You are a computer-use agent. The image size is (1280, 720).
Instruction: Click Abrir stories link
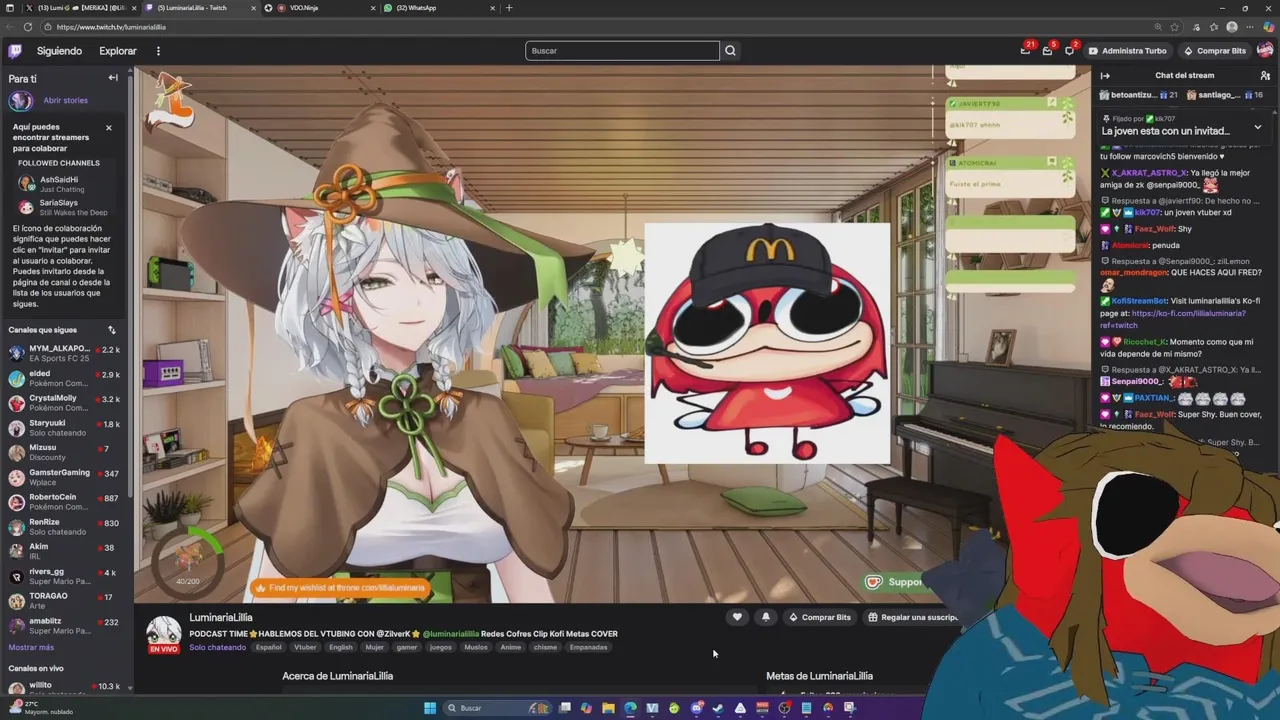(x=66, y=101)
